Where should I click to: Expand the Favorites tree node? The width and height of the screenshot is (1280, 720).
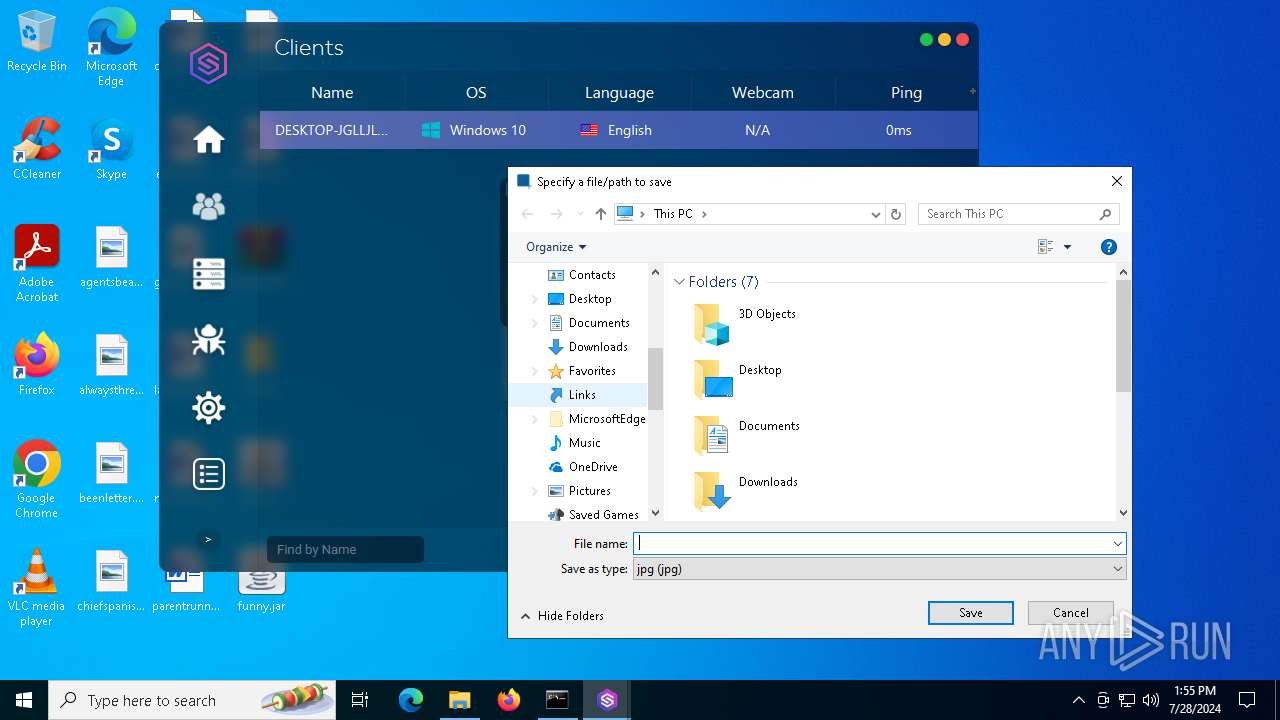(x=535, y=371)
